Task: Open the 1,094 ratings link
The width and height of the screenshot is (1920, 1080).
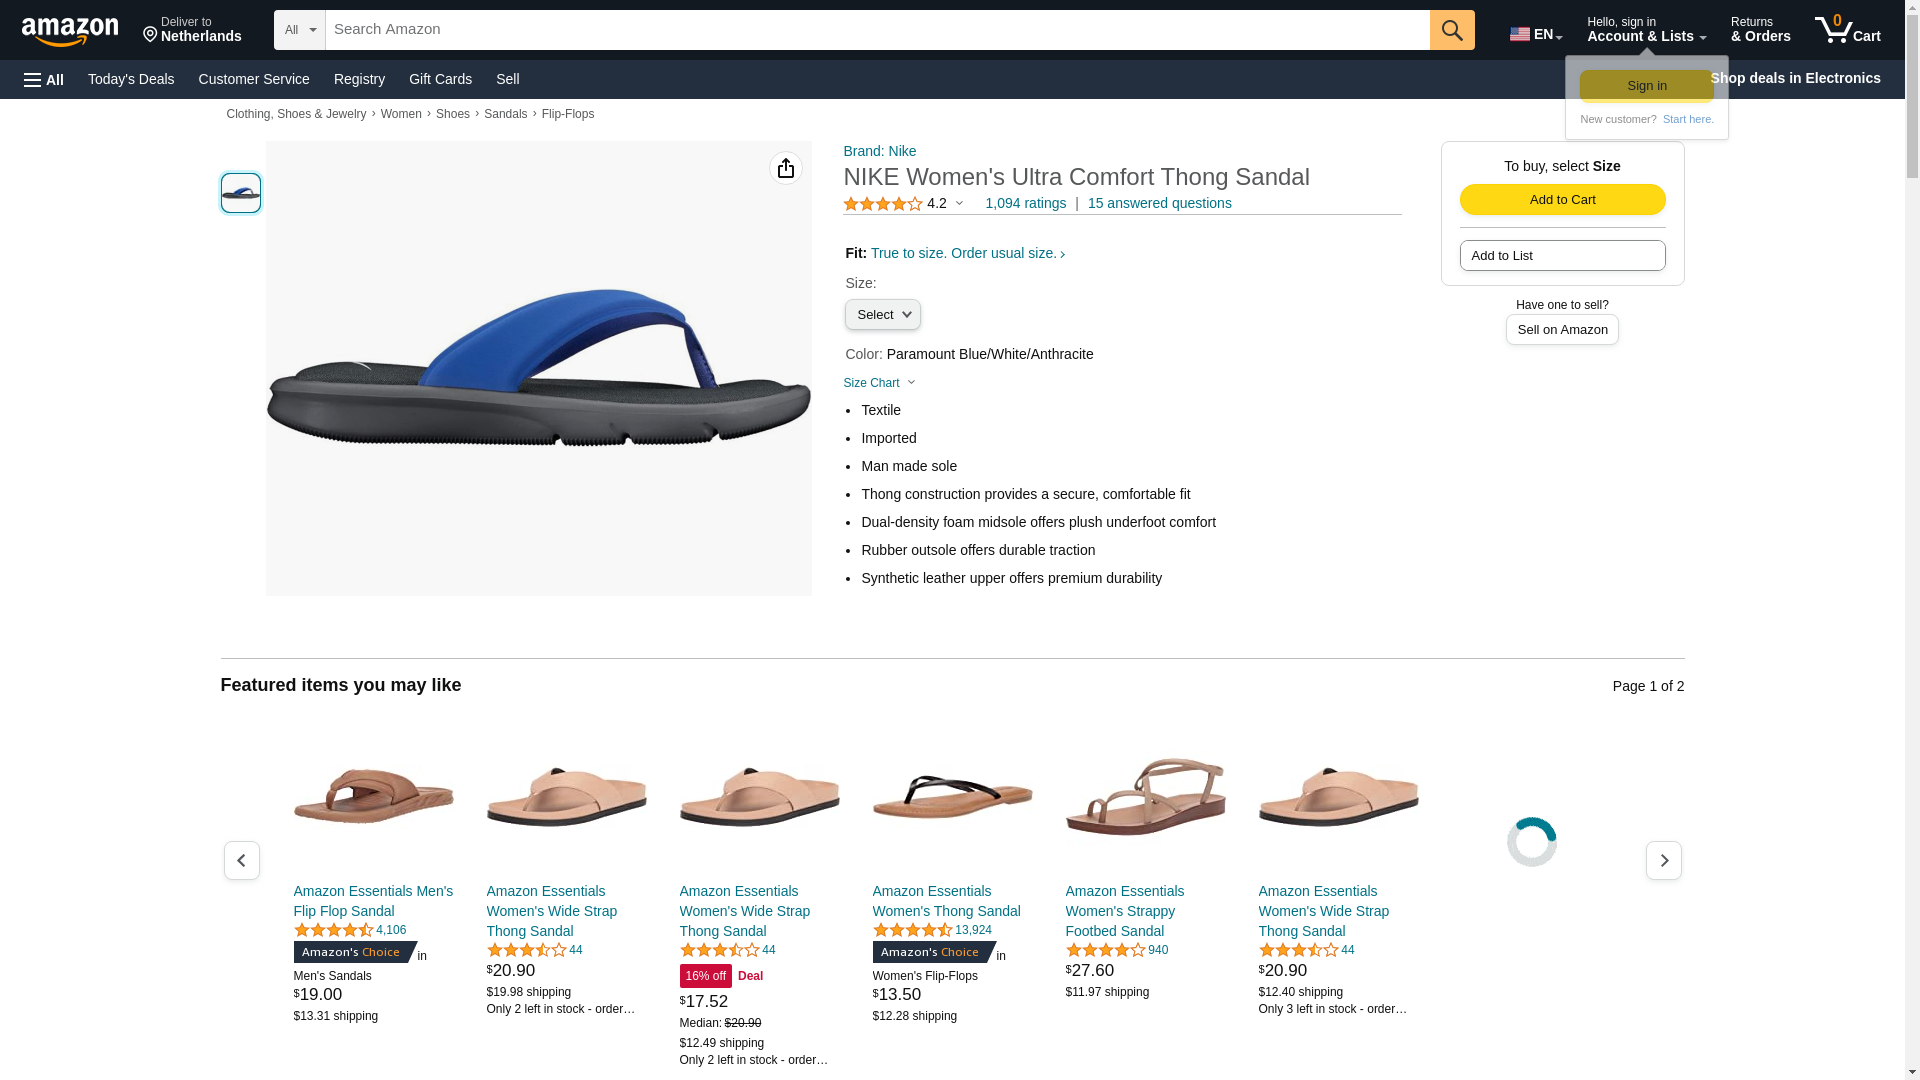Action: point(1025,203)
